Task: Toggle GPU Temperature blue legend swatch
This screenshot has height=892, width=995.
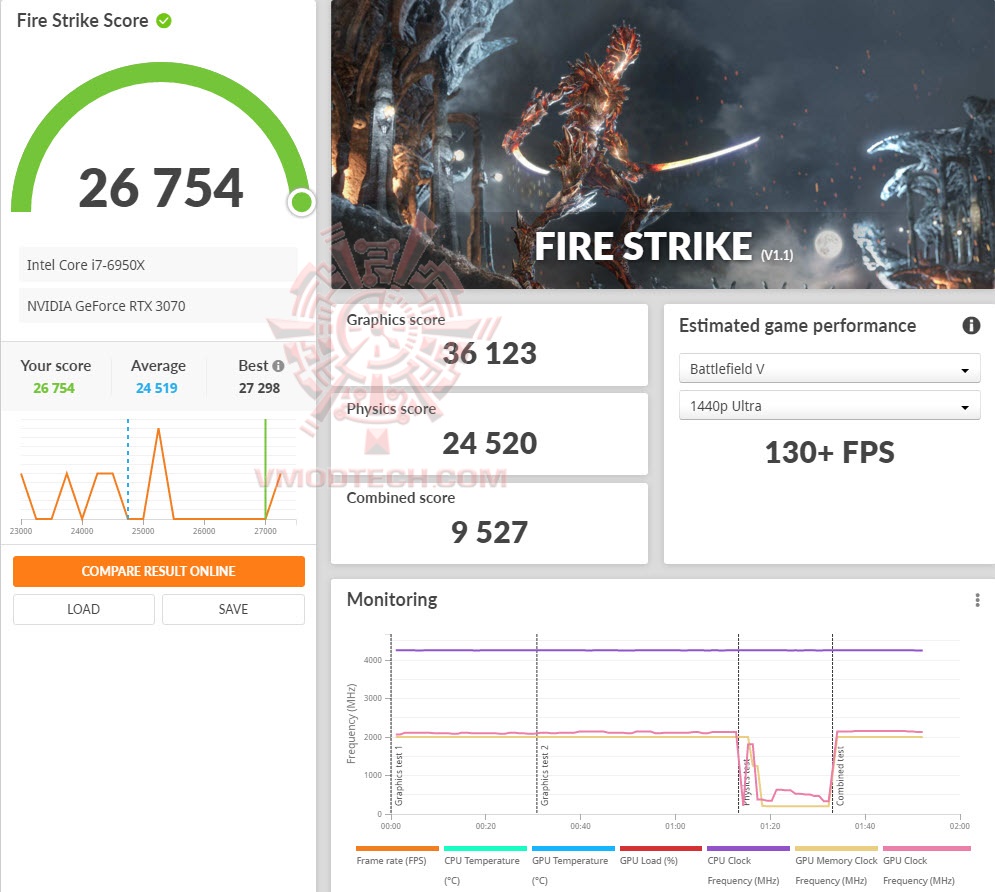Action: 573,848
